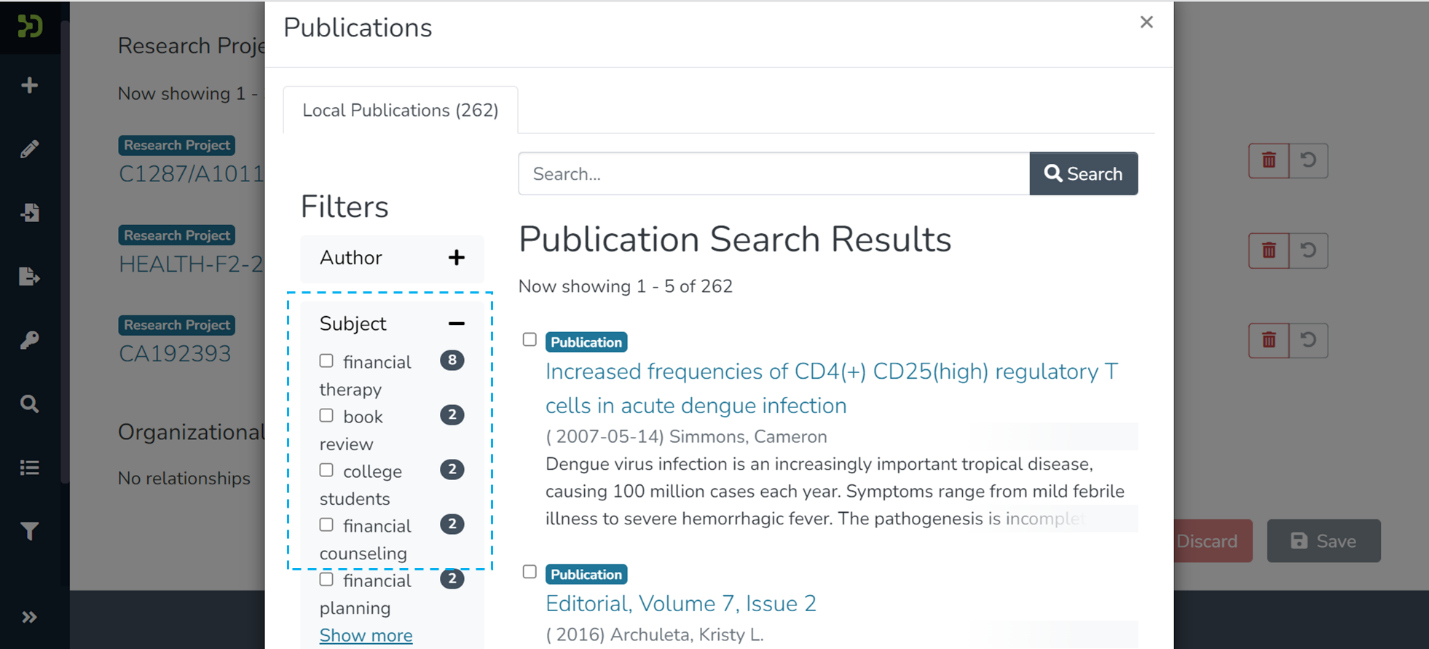The width and height of the screenshot is (1429, 649).
Task: Expand the Author filter section
Action: pos(456,258)
